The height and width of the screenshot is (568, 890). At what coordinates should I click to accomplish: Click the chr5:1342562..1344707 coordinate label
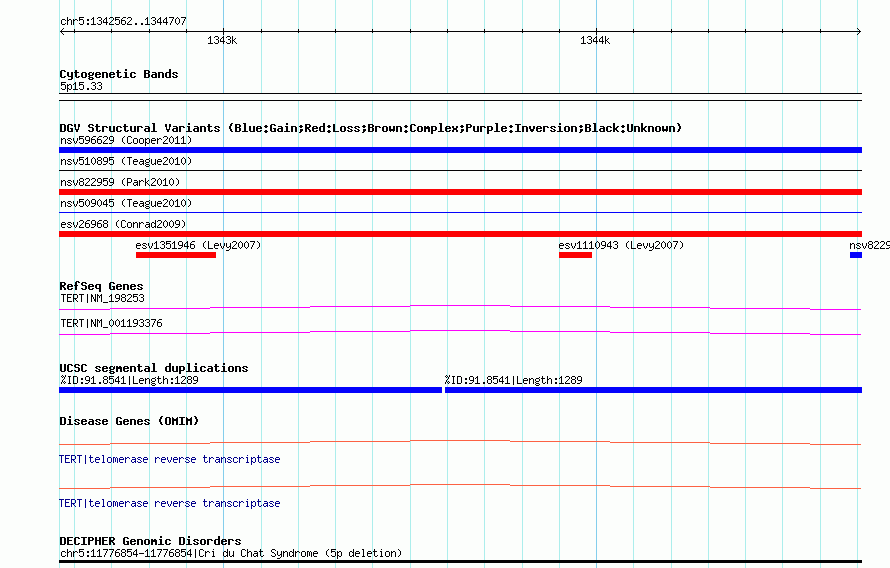click(x=123, y=21)
